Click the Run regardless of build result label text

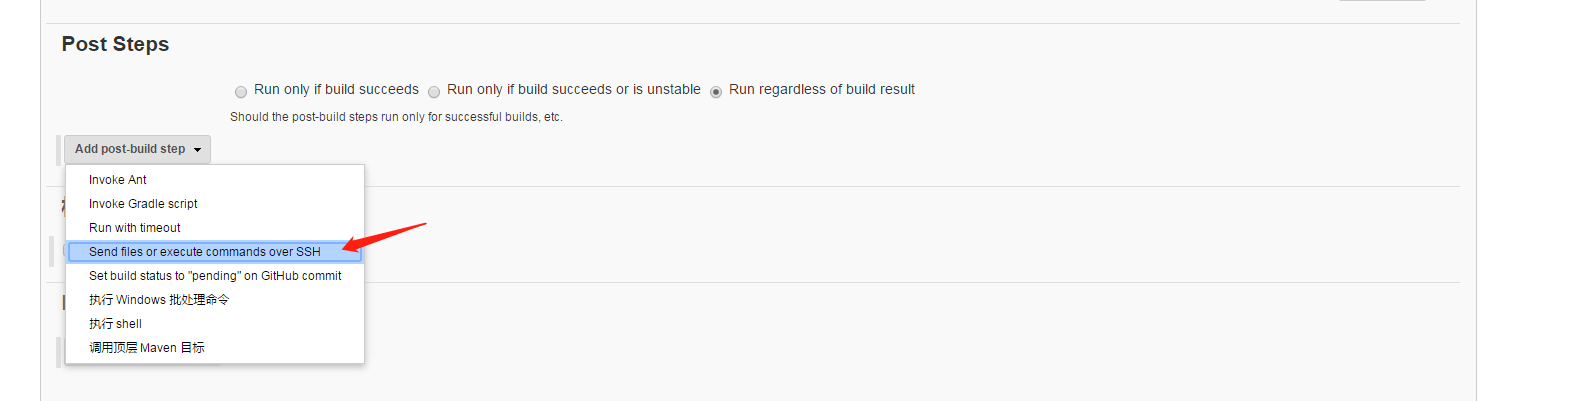(822, 89)
